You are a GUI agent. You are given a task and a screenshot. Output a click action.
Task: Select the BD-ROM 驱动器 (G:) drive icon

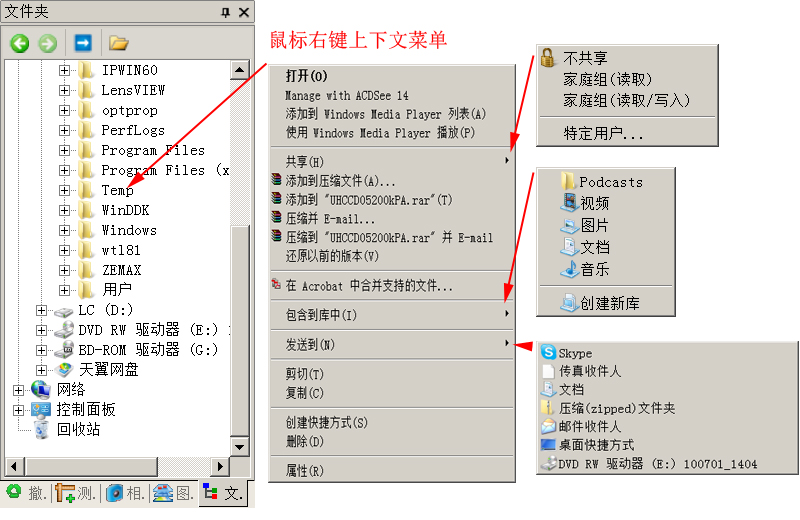tap(64, 350)
